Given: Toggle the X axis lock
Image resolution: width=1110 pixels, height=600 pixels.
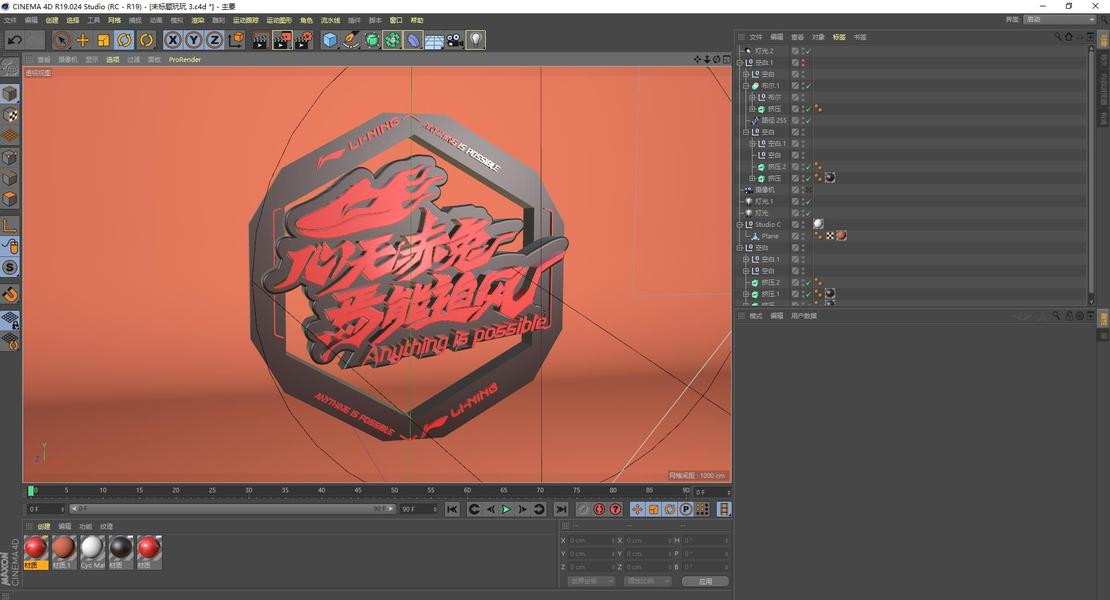Looking at the screenshot, I should (x=173, y=40).
